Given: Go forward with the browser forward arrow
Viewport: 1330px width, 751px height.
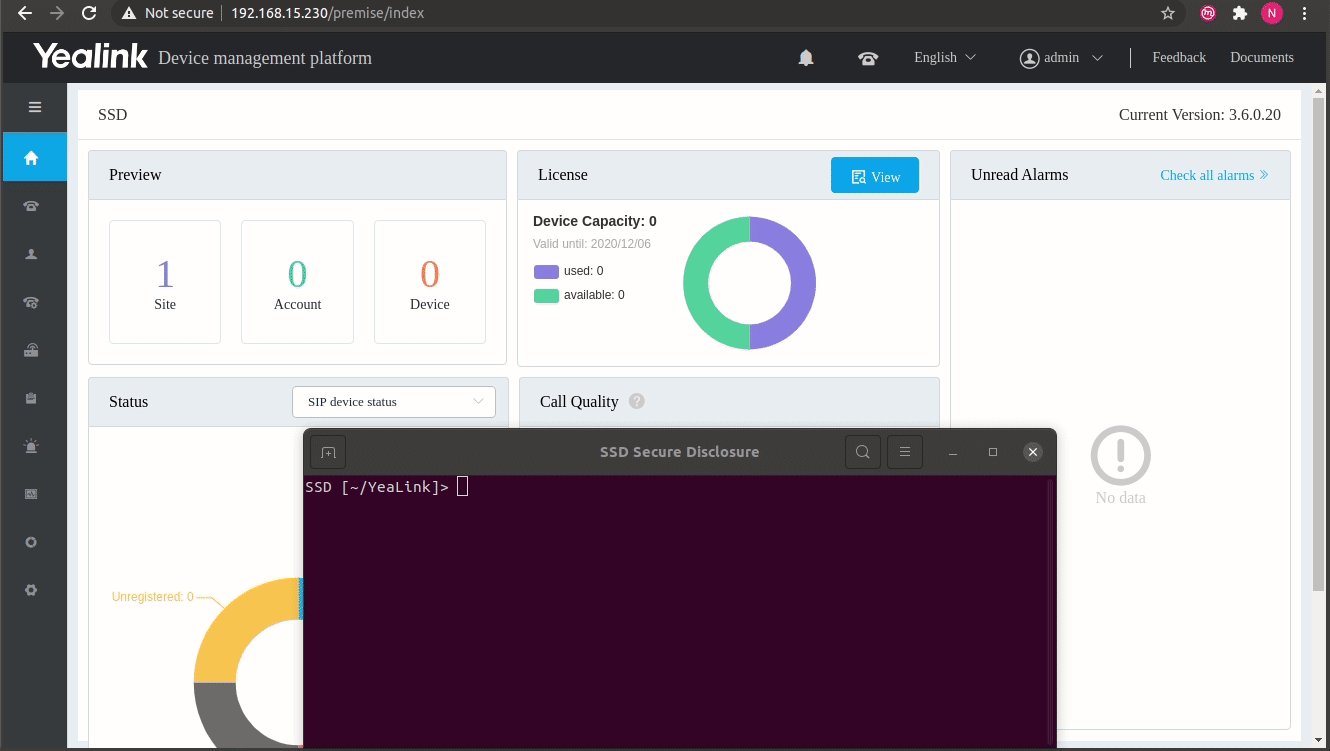Looking at the screenshot, I should coord(57,13).
